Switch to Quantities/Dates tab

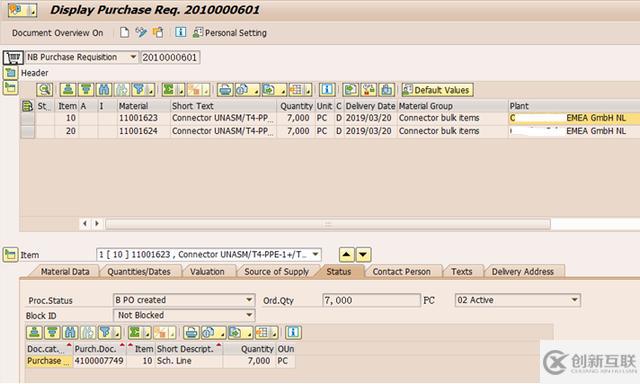[139, 272]
